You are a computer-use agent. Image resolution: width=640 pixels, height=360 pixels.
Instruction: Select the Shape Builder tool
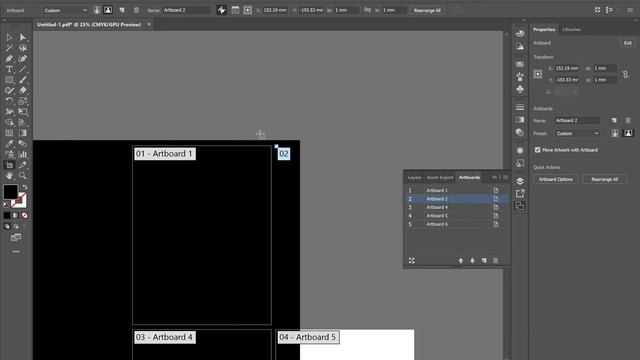click(9, 122)
